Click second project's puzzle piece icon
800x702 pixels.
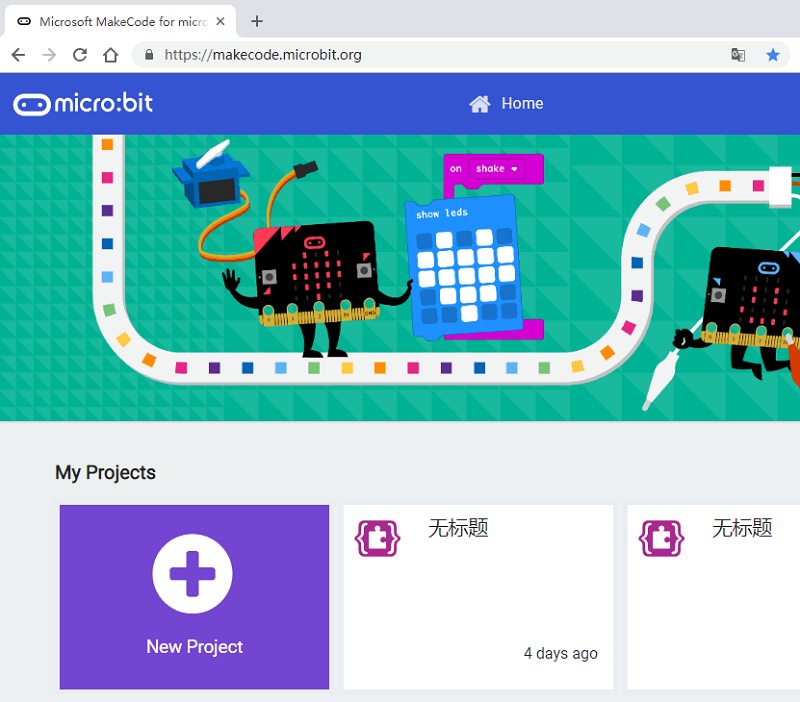(x=661, y=537)
